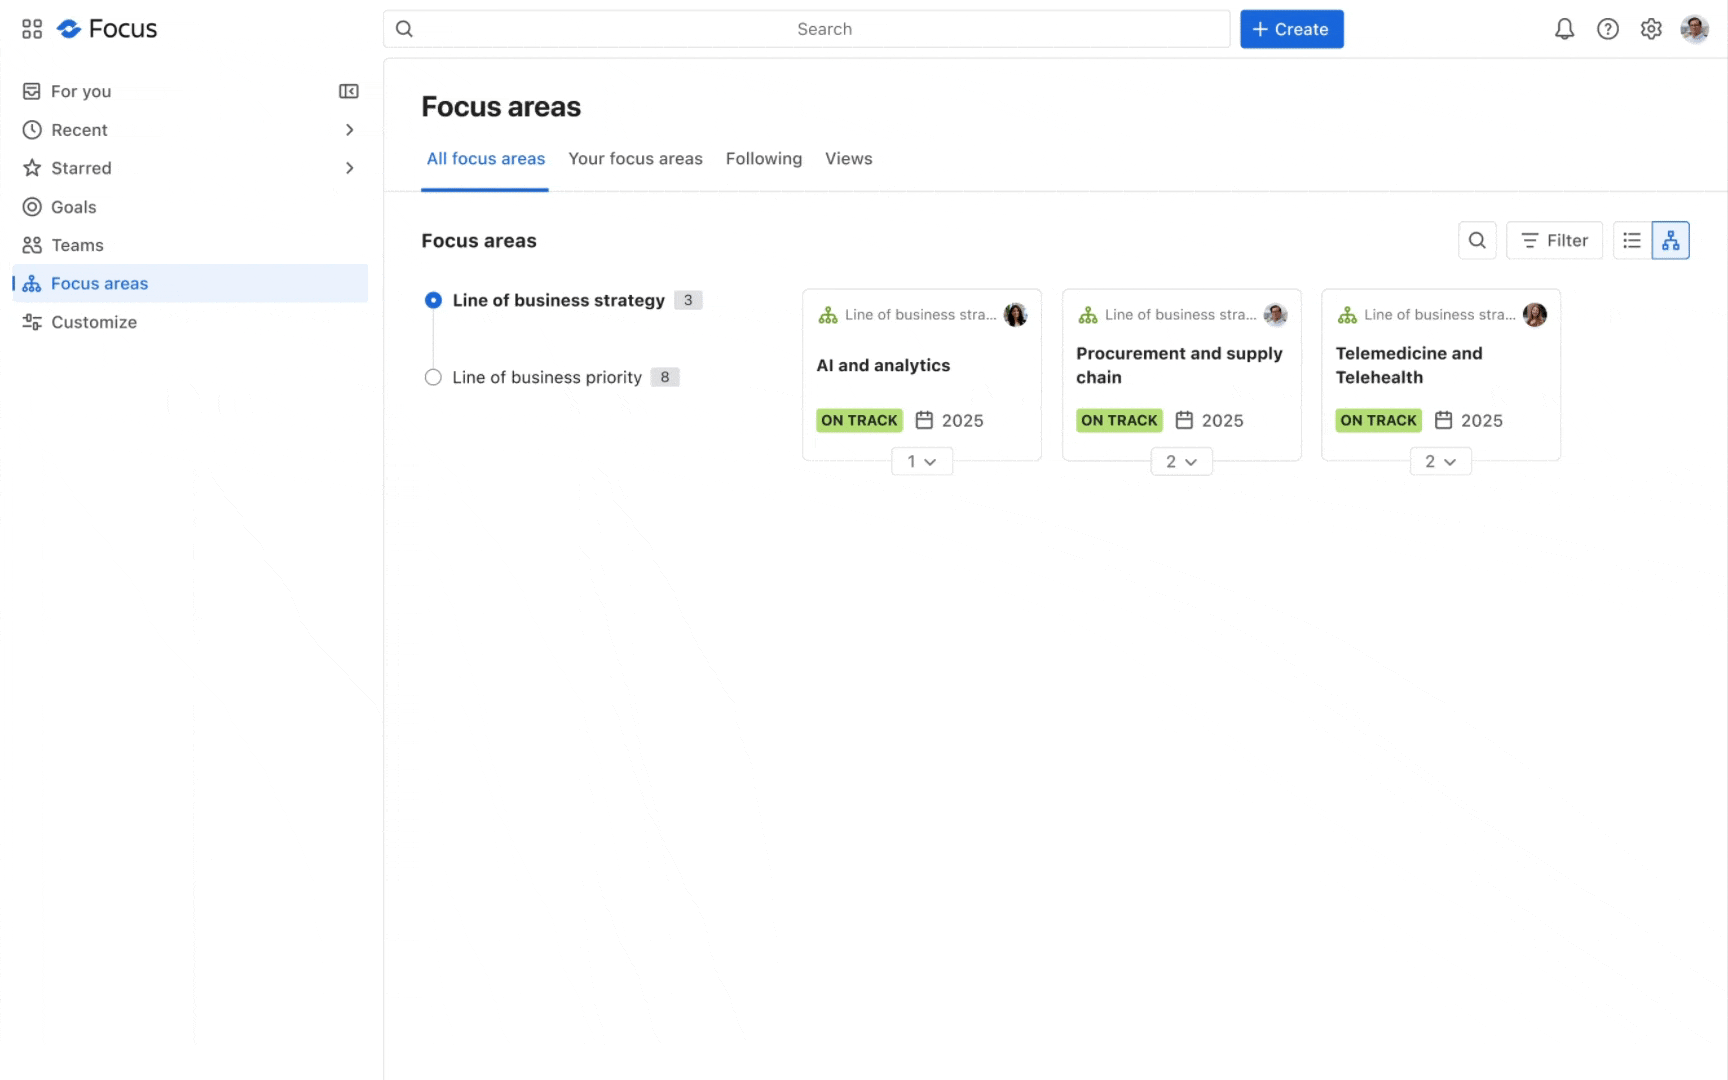Image resolution: width=1728 pixels, height=1080 pixels.
Task: Collapse sidebar using the panel icon
Action: (348, 91)
